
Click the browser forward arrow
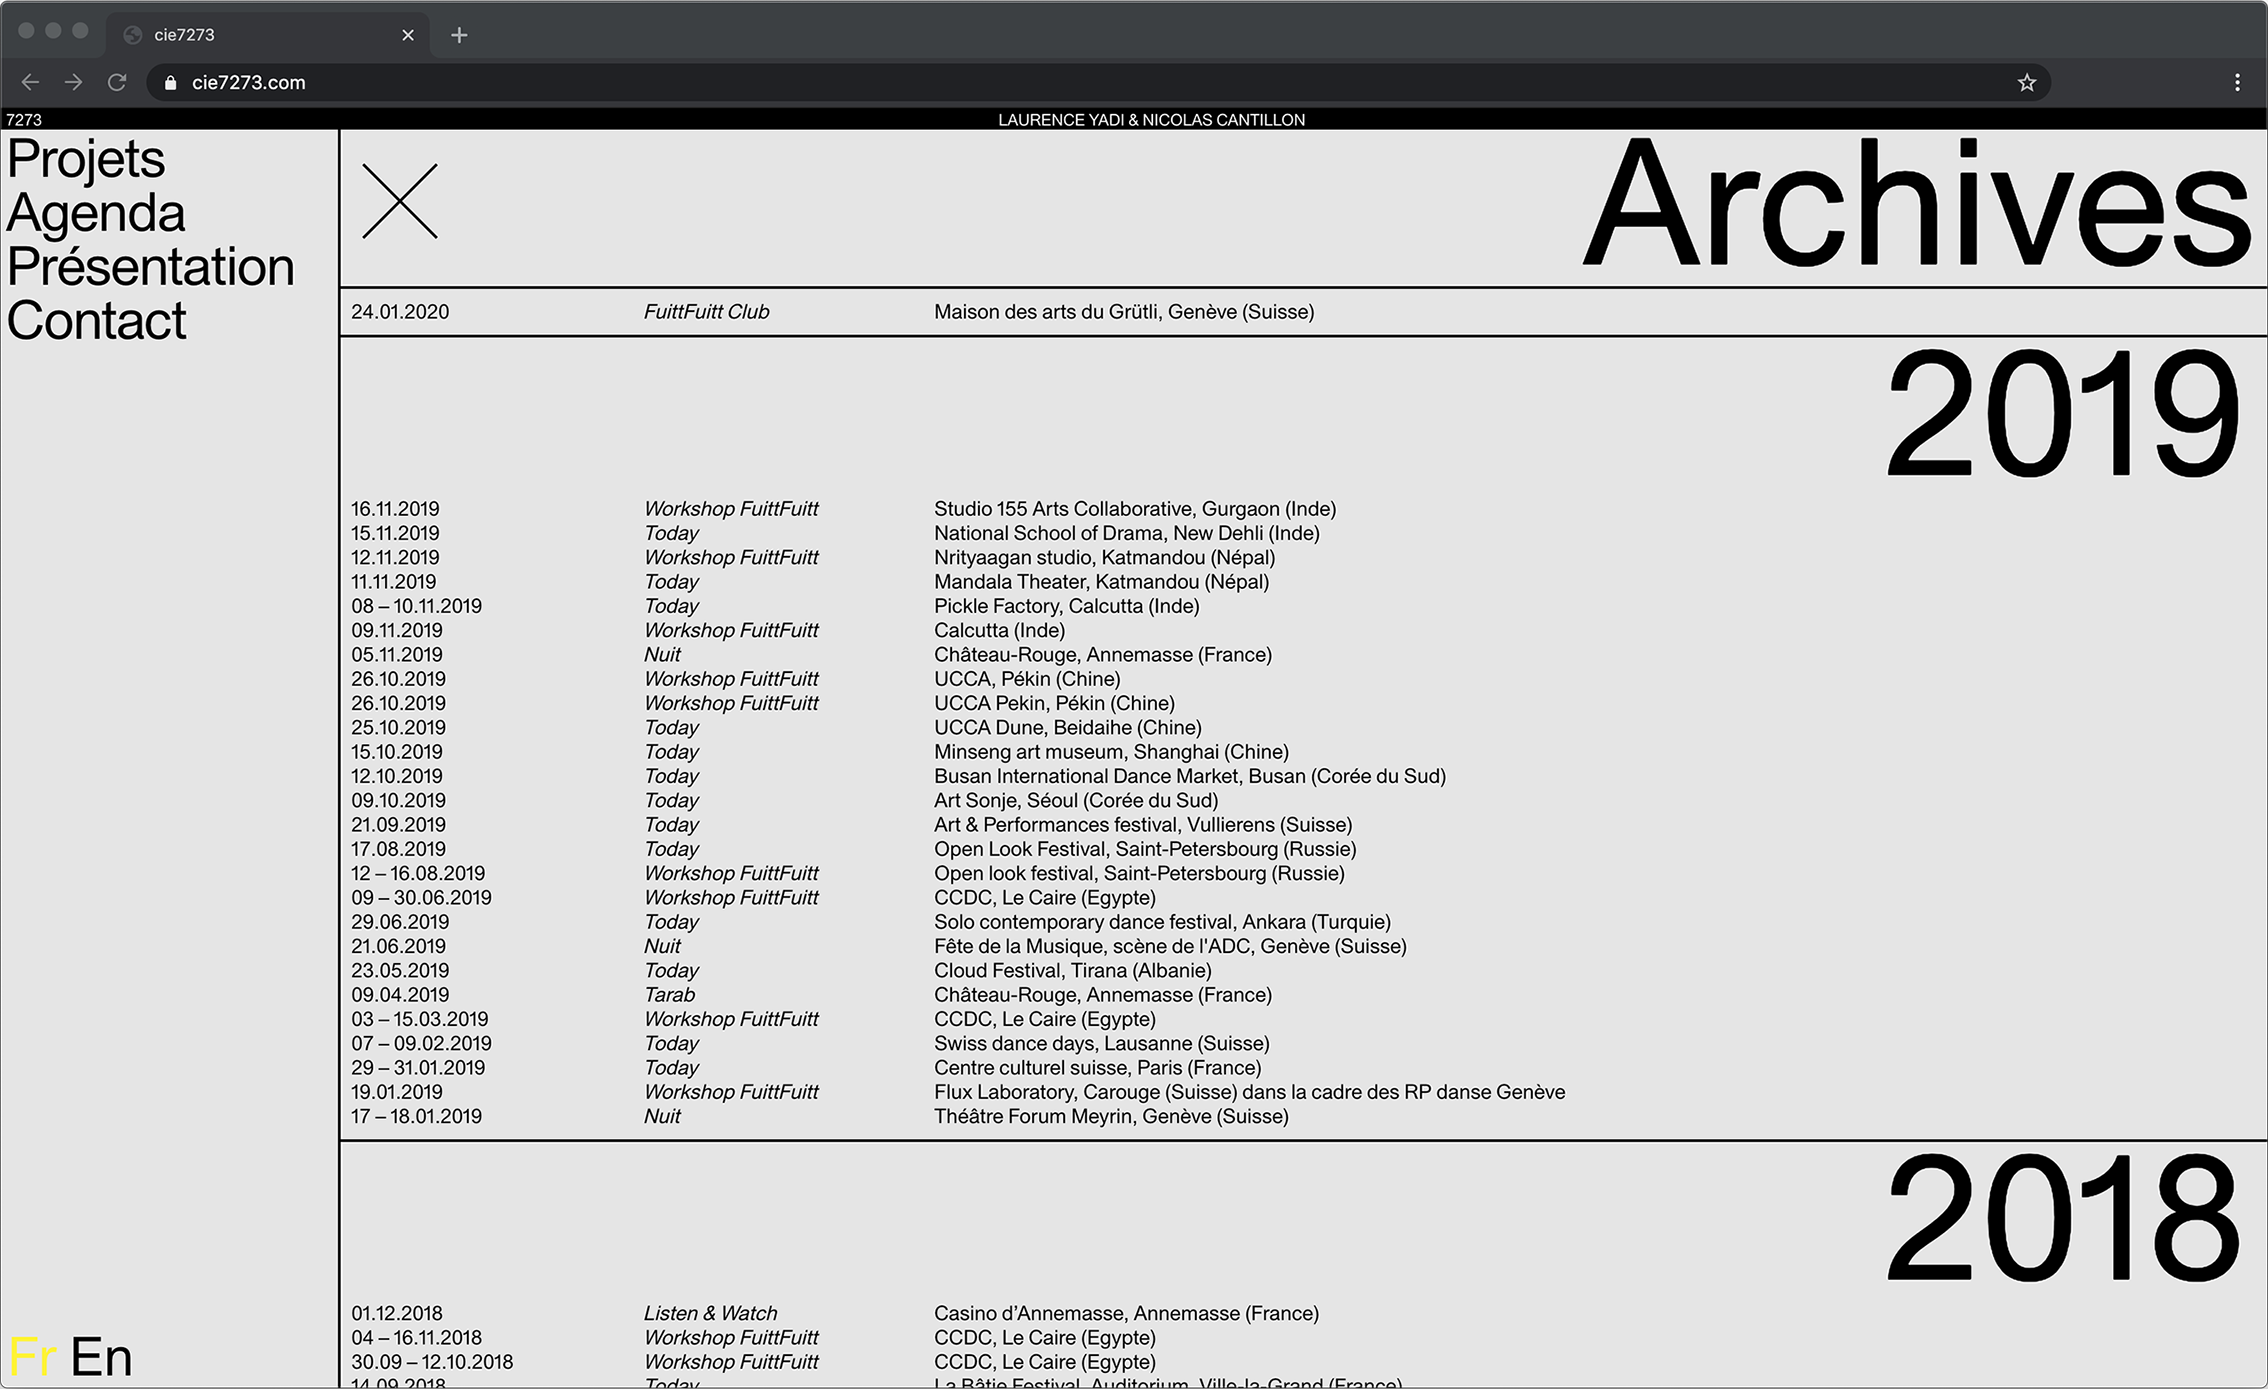[73, 82]
